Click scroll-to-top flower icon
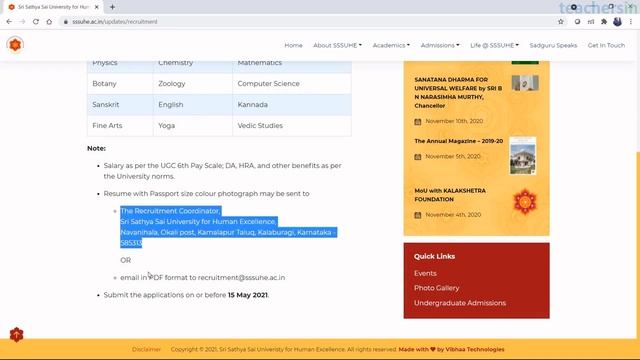The image size is (640, 360). click(16, 335)
